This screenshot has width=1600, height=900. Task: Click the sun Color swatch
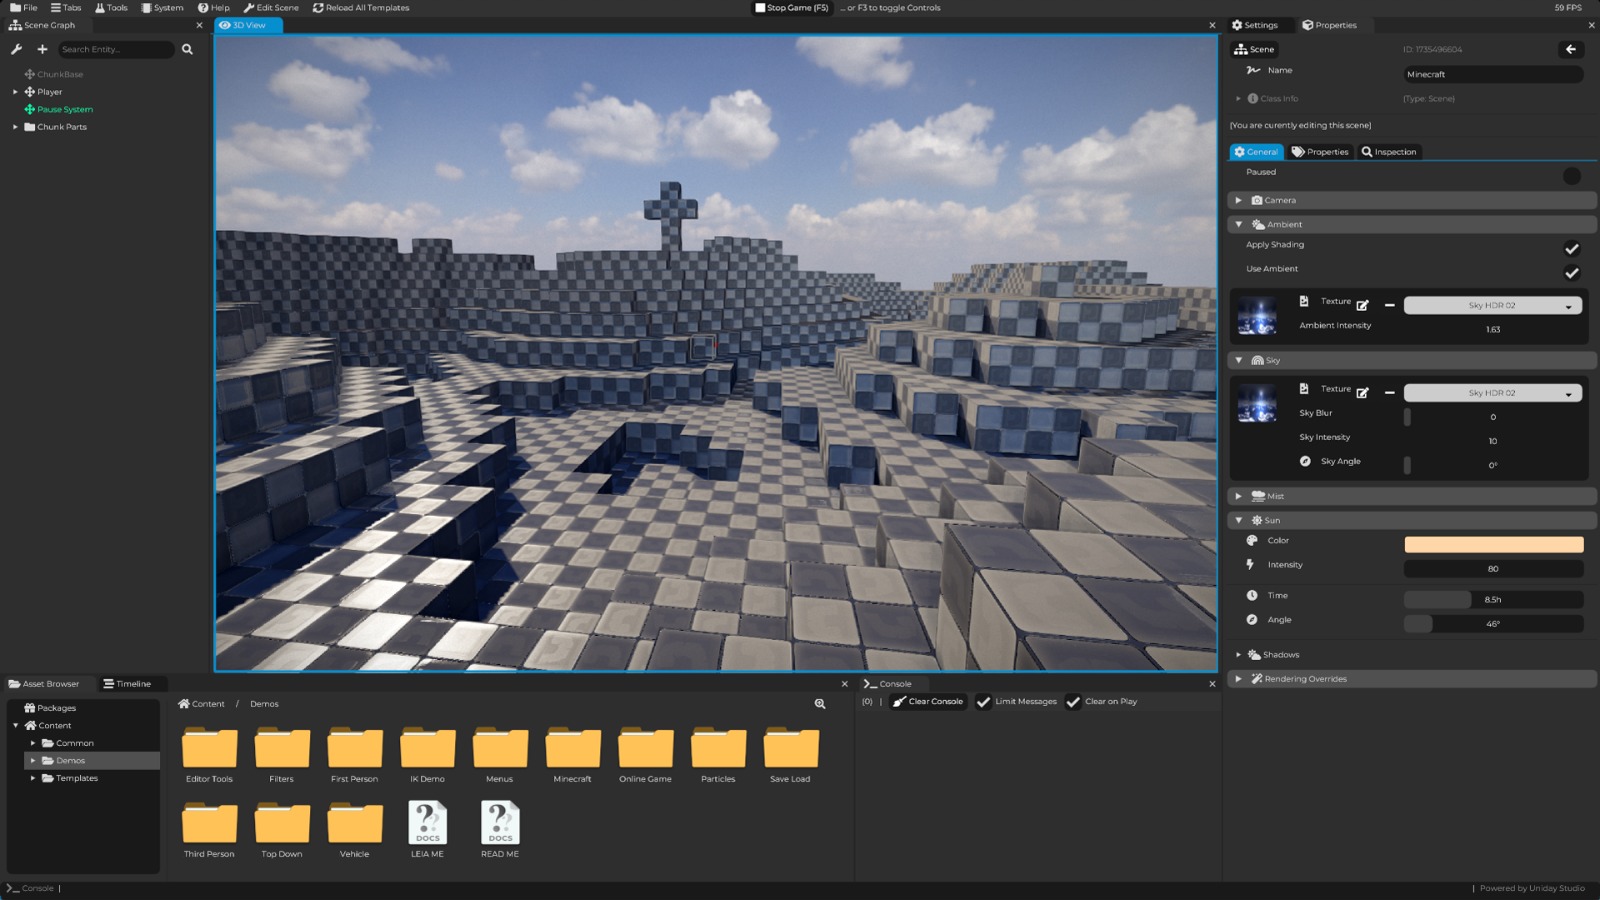tap(1494, 544)
